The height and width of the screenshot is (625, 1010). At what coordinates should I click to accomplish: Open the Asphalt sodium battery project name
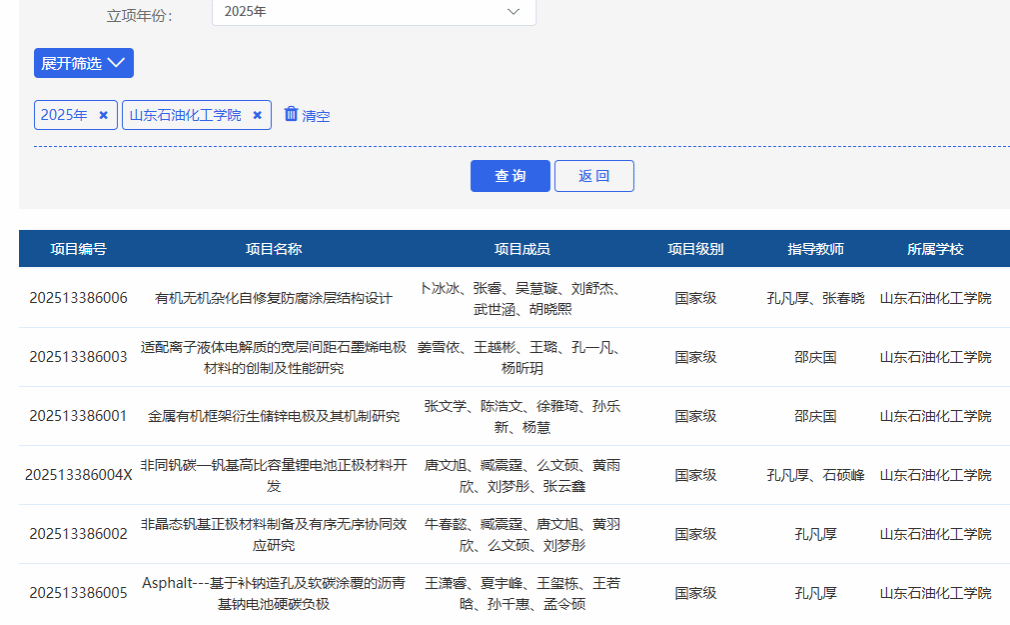tap(274, 593)
